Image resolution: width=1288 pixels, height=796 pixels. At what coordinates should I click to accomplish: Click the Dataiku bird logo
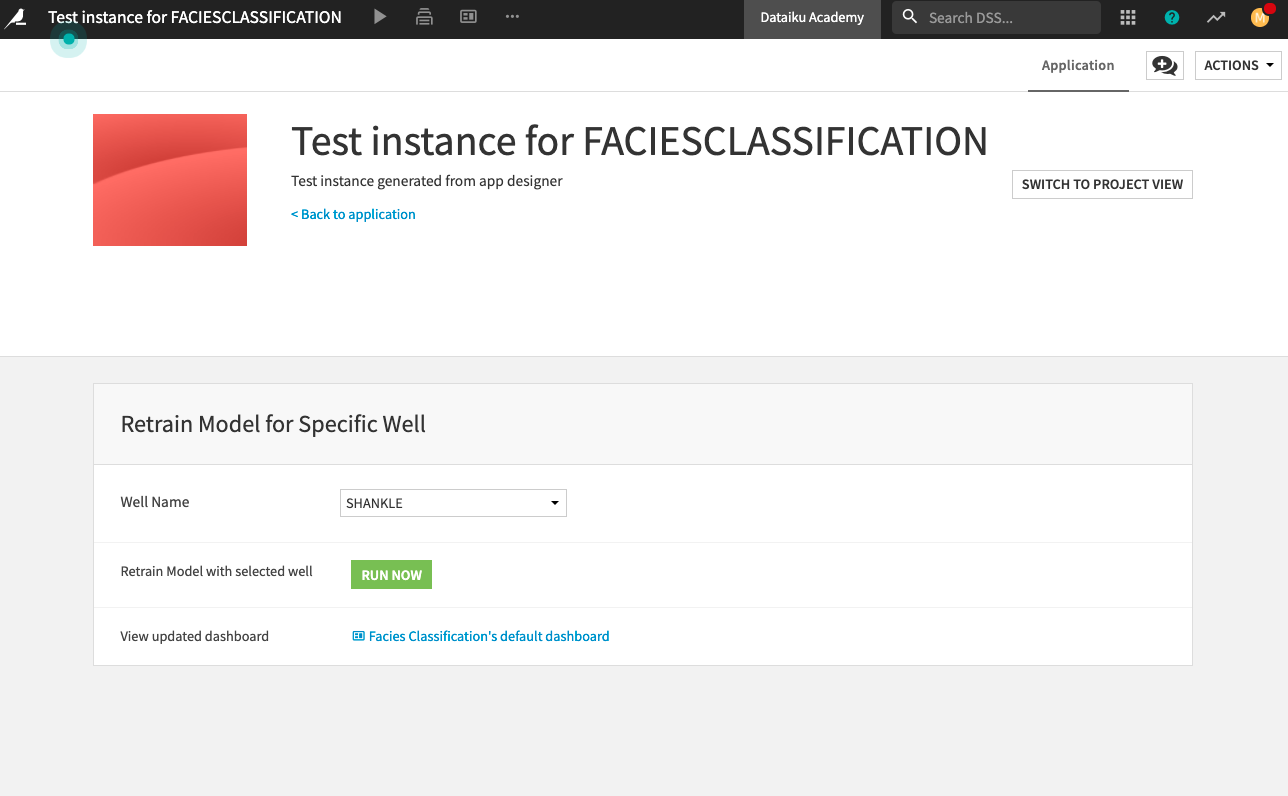tap(16, 17)
